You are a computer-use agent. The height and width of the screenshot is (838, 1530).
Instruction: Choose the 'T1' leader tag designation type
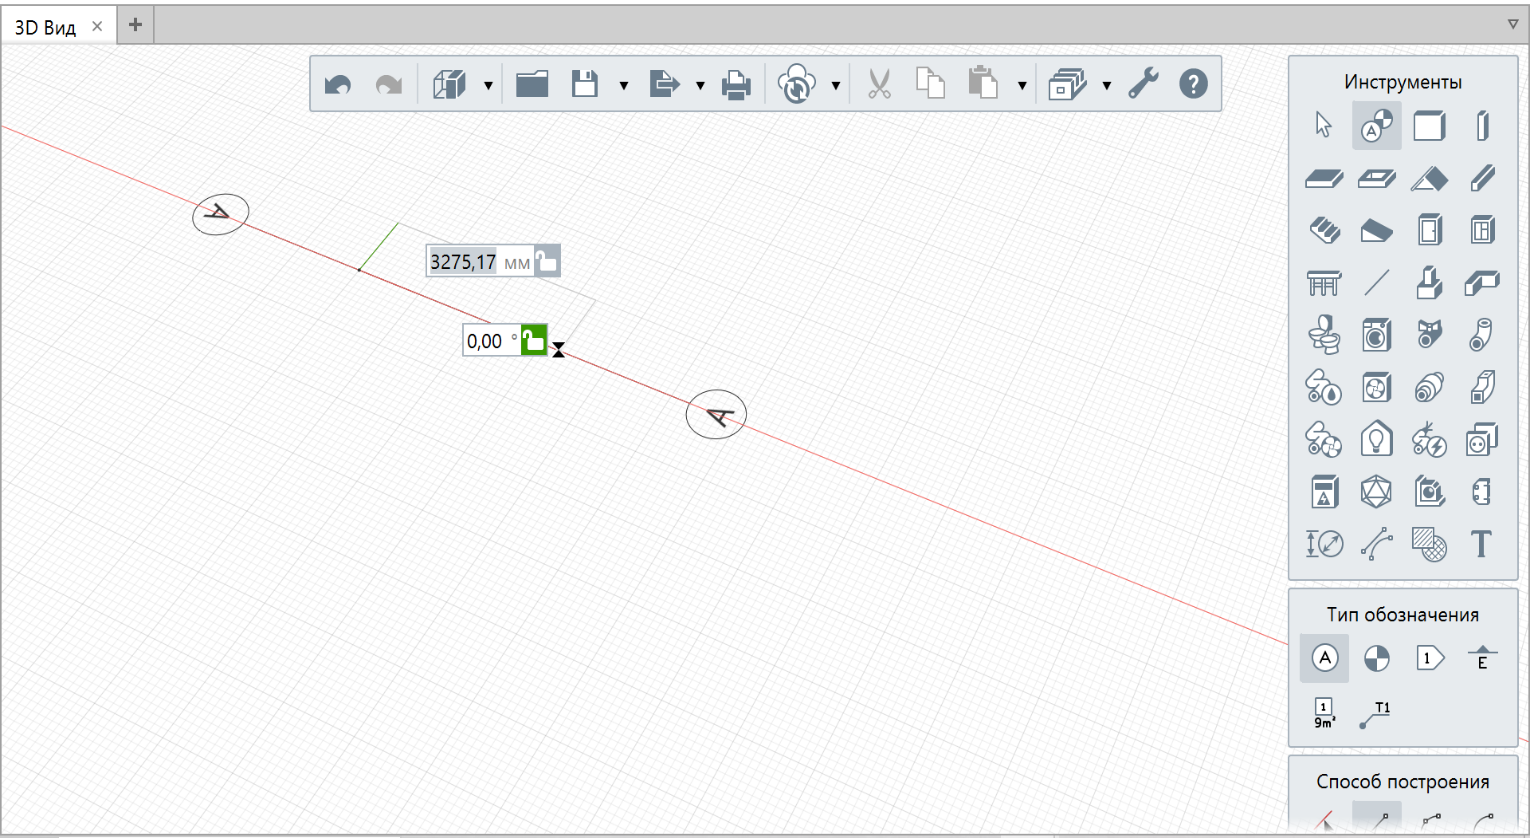pyautogui.click(x=1377, y=713)
